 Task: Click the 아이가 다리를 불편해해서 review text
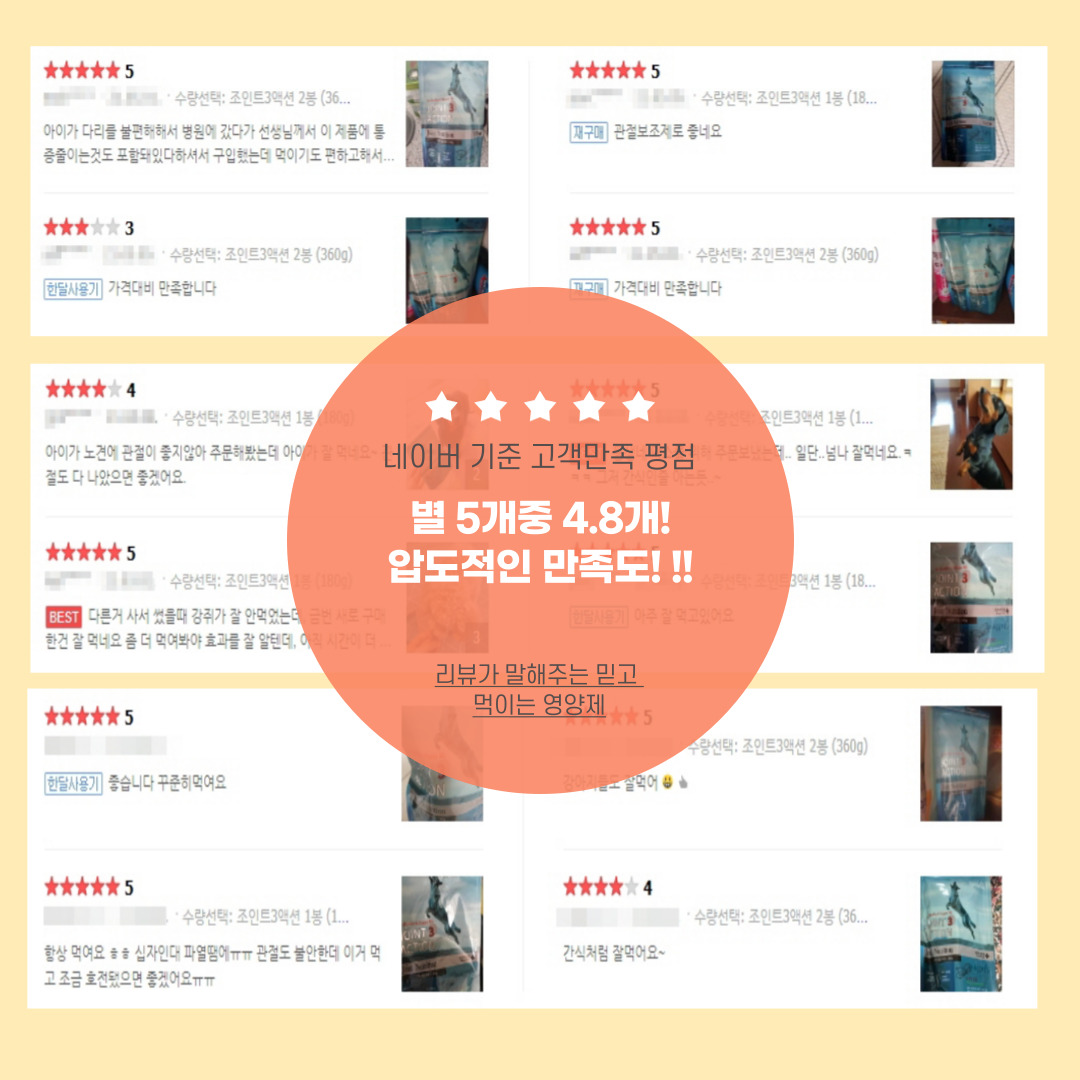click(x=218, y=144)
